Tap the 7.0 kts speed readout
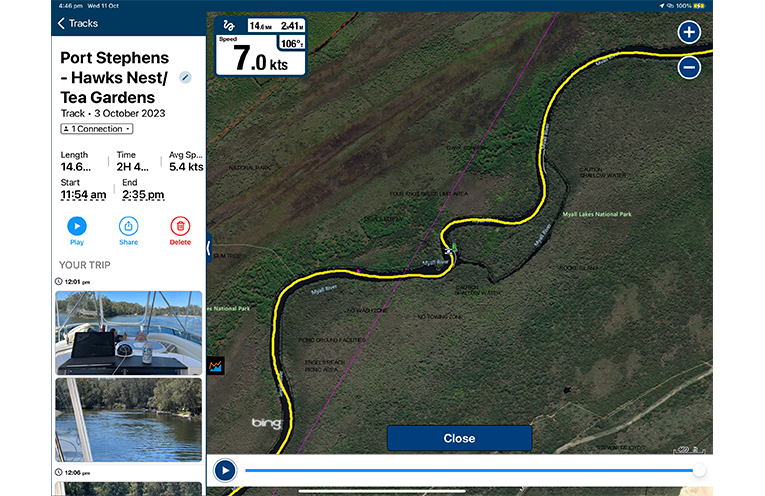The height and width of the screenshot is (496, 765). pyautogui.click(x=261, y=59)
